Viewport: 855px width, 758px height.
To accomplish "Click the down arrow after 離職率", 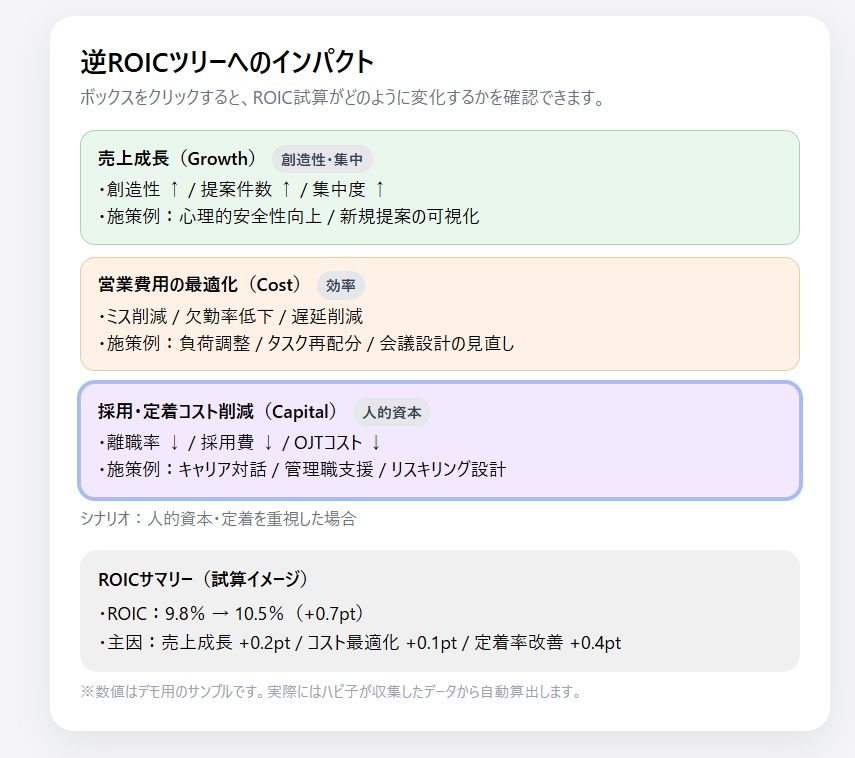I will click(x=174, y=442).
